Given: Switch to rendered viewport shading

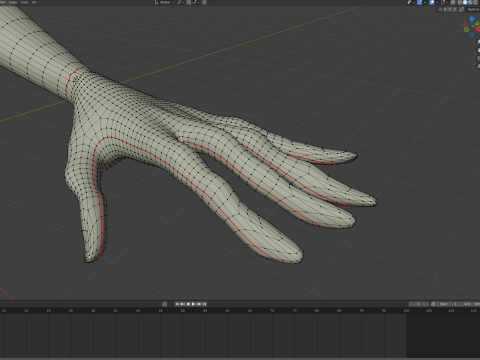Looking at the screenshot, I should pyautogui.click(x=476, y=2).
